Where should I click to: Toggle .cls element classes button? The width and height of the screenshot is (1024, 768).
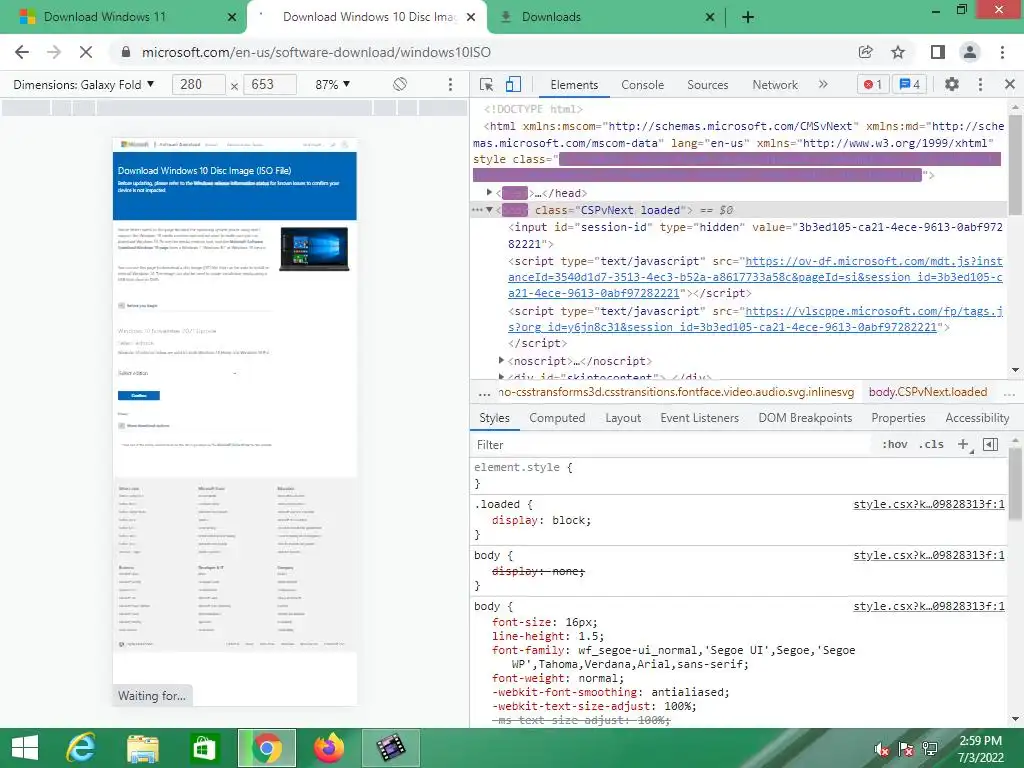coord(931,444)
